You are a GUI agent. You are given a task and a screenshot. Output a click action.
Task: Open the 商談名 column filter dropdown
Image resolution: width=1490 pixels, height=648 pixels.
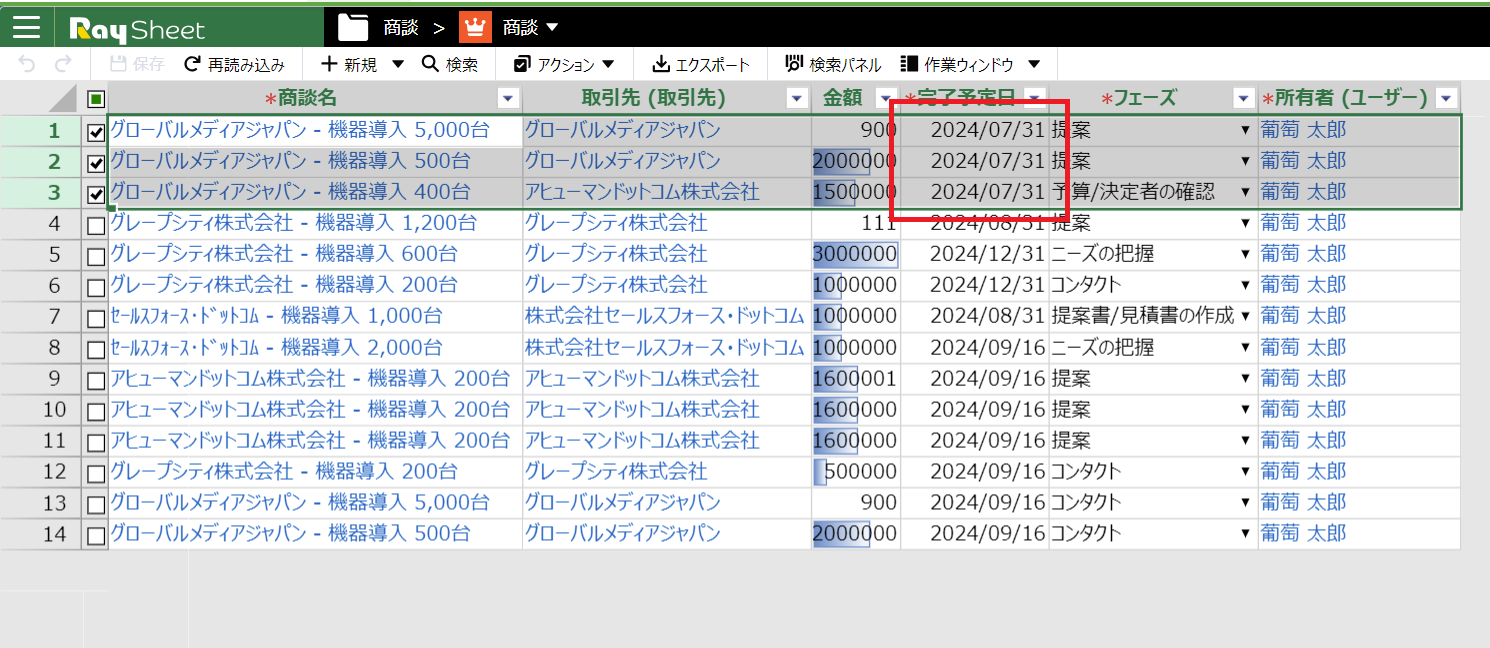coord(508,98)
